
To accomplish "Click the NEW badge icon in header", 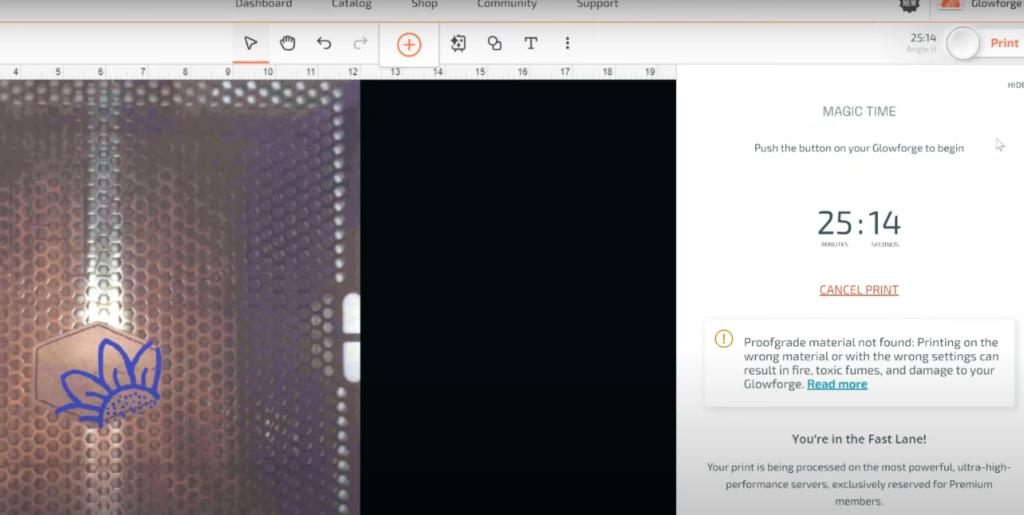I will tap(909, 5).
